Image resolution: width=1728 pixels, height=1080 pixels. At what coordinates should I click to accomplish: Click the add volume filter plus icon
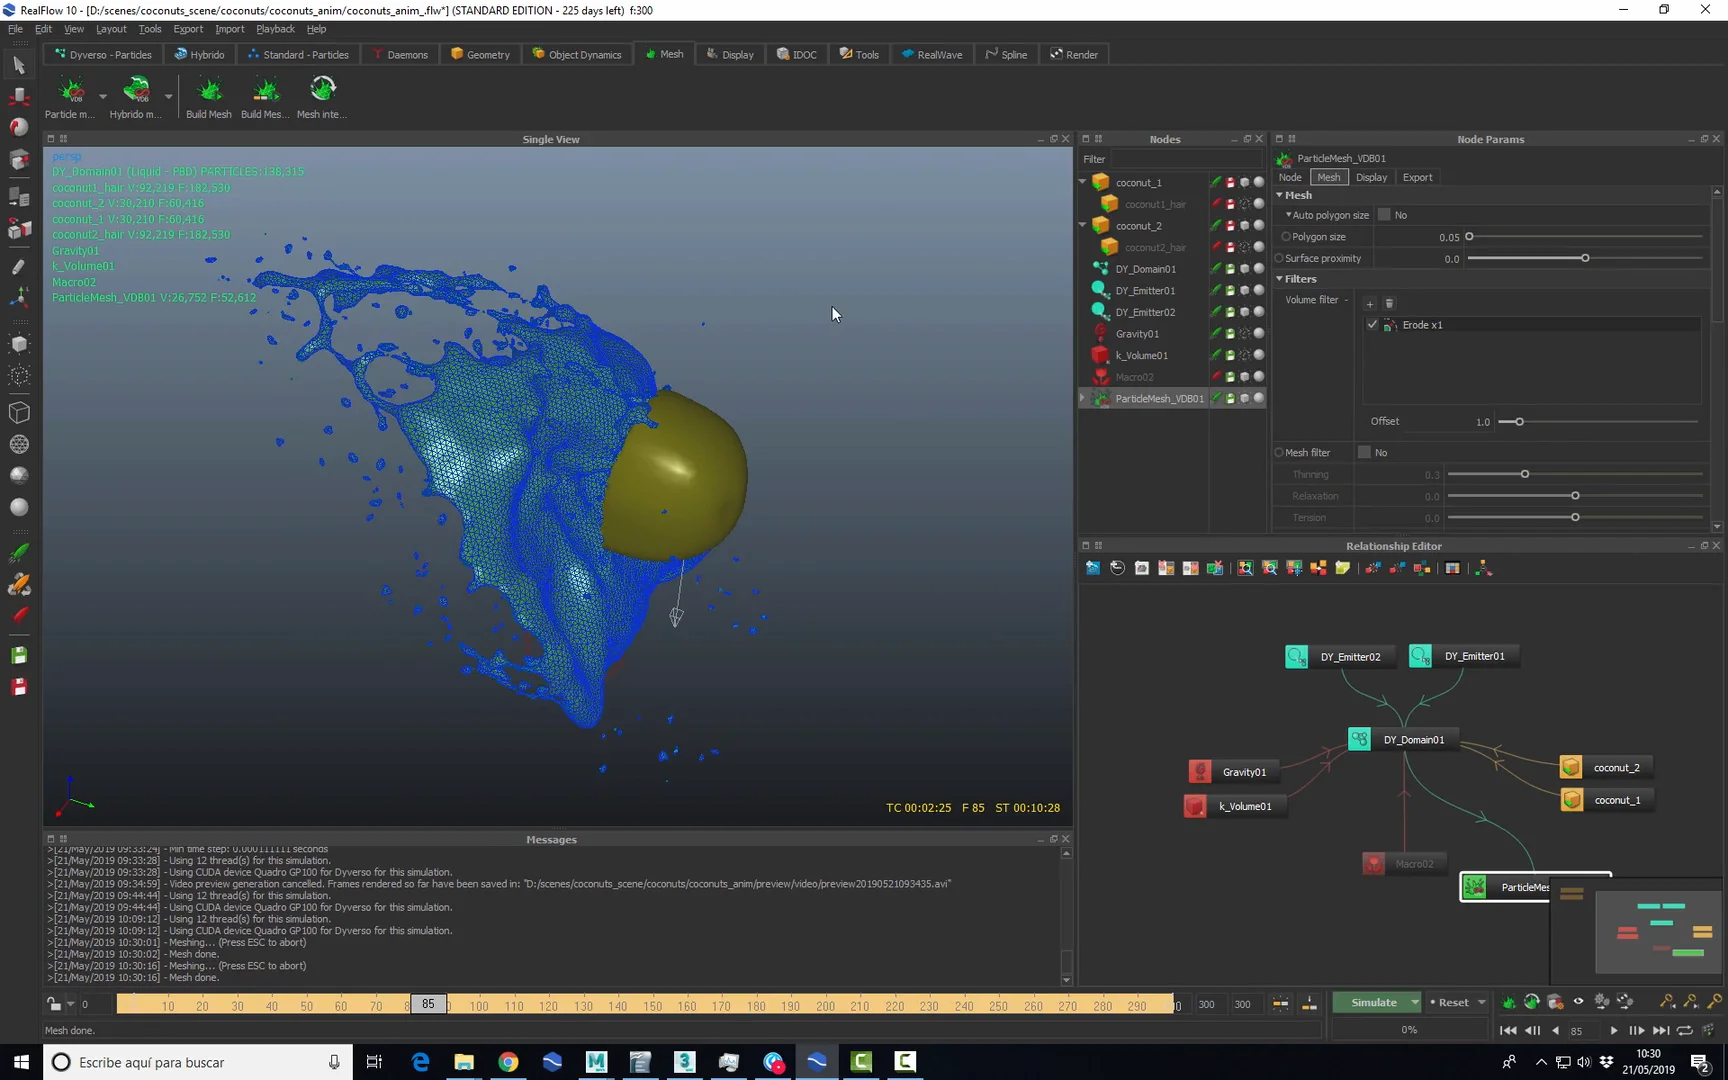click(x=1370, y=304)
